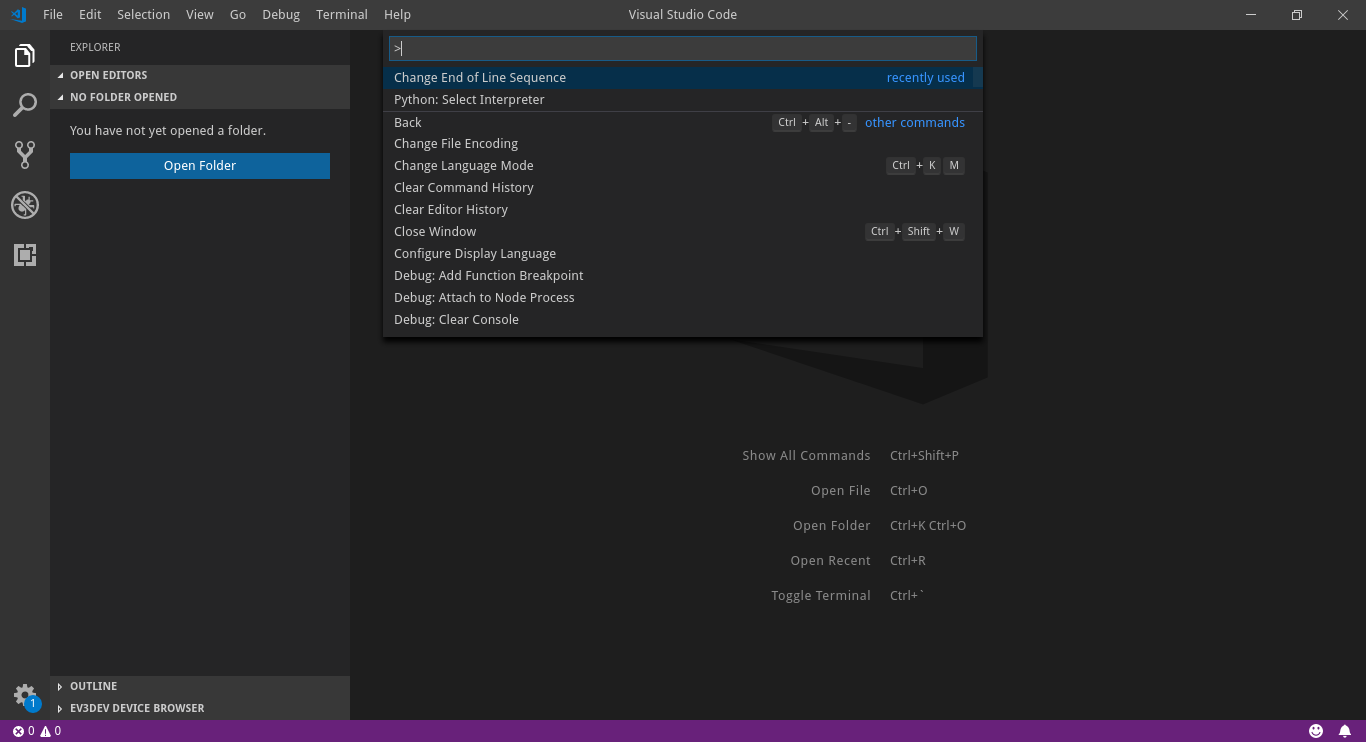Restore down the window
This screenshot has width=1366, height=742.
[x=1296, y=15]
